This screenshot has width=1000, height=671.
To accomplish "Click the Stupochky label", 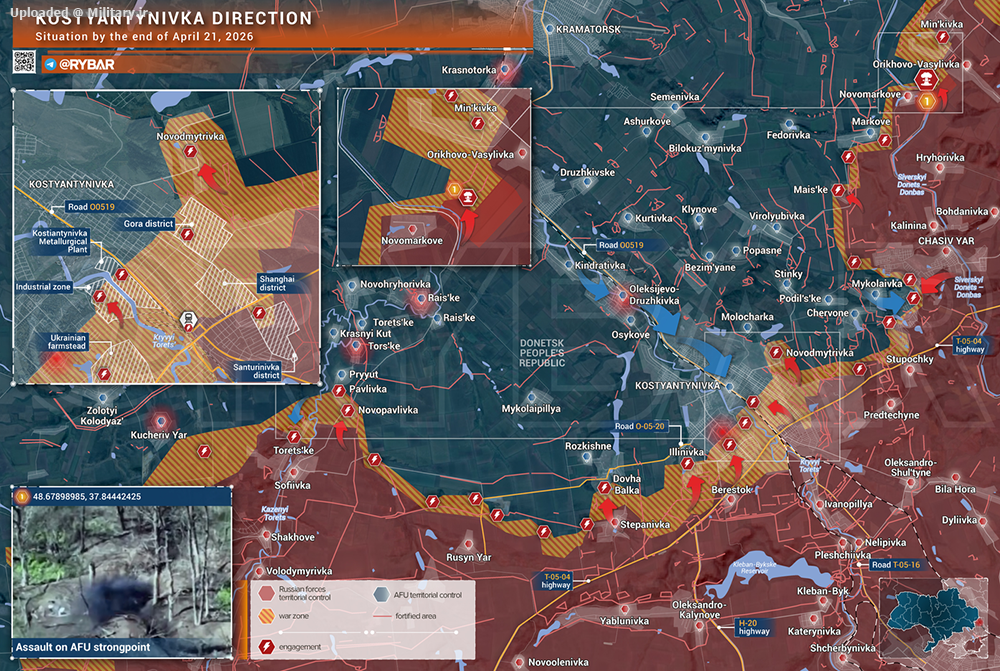I will tap(909, 359).
